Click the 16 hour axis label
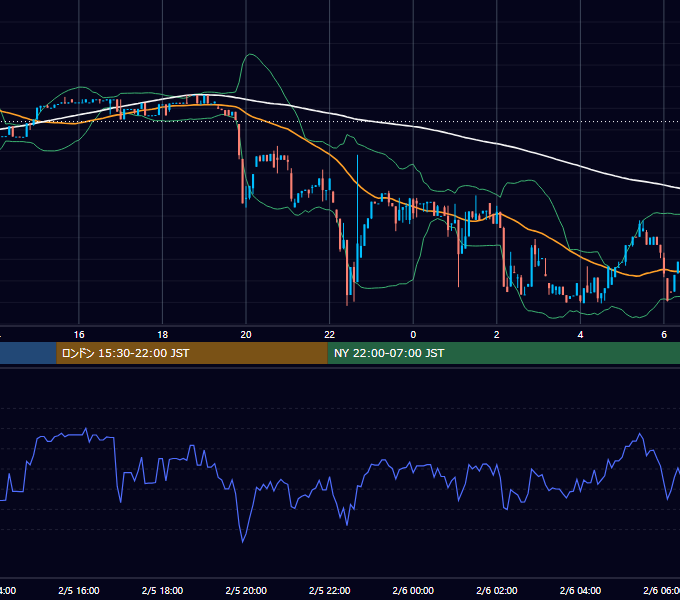The image size is (680, 600). click(79, 335)
